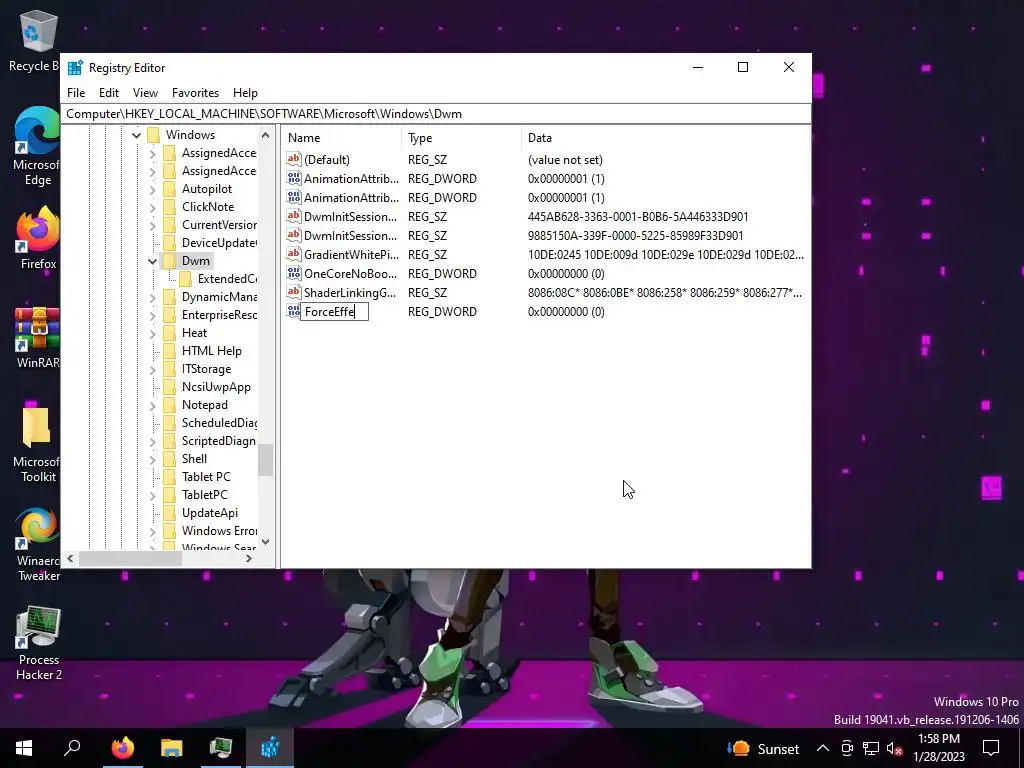Image resolution: width=1024 pixels, height=768 pixels.
Task: Open the Help menu
Action: click(x=246, y=93)
